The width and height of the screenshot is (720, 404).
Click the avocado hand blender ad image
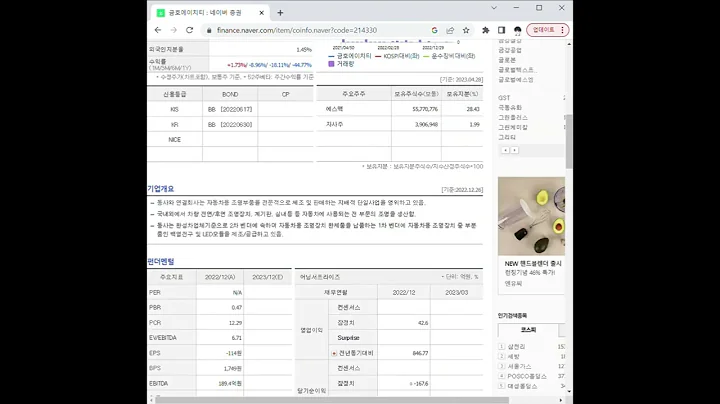pyautogui.click(x=531, y=216)
